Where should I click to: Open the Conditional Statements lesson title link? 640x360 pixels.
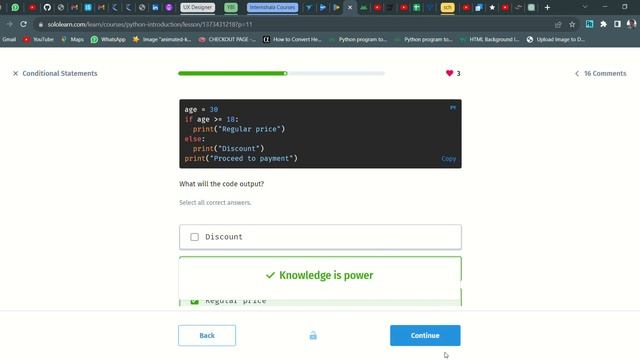coord(60,73)
